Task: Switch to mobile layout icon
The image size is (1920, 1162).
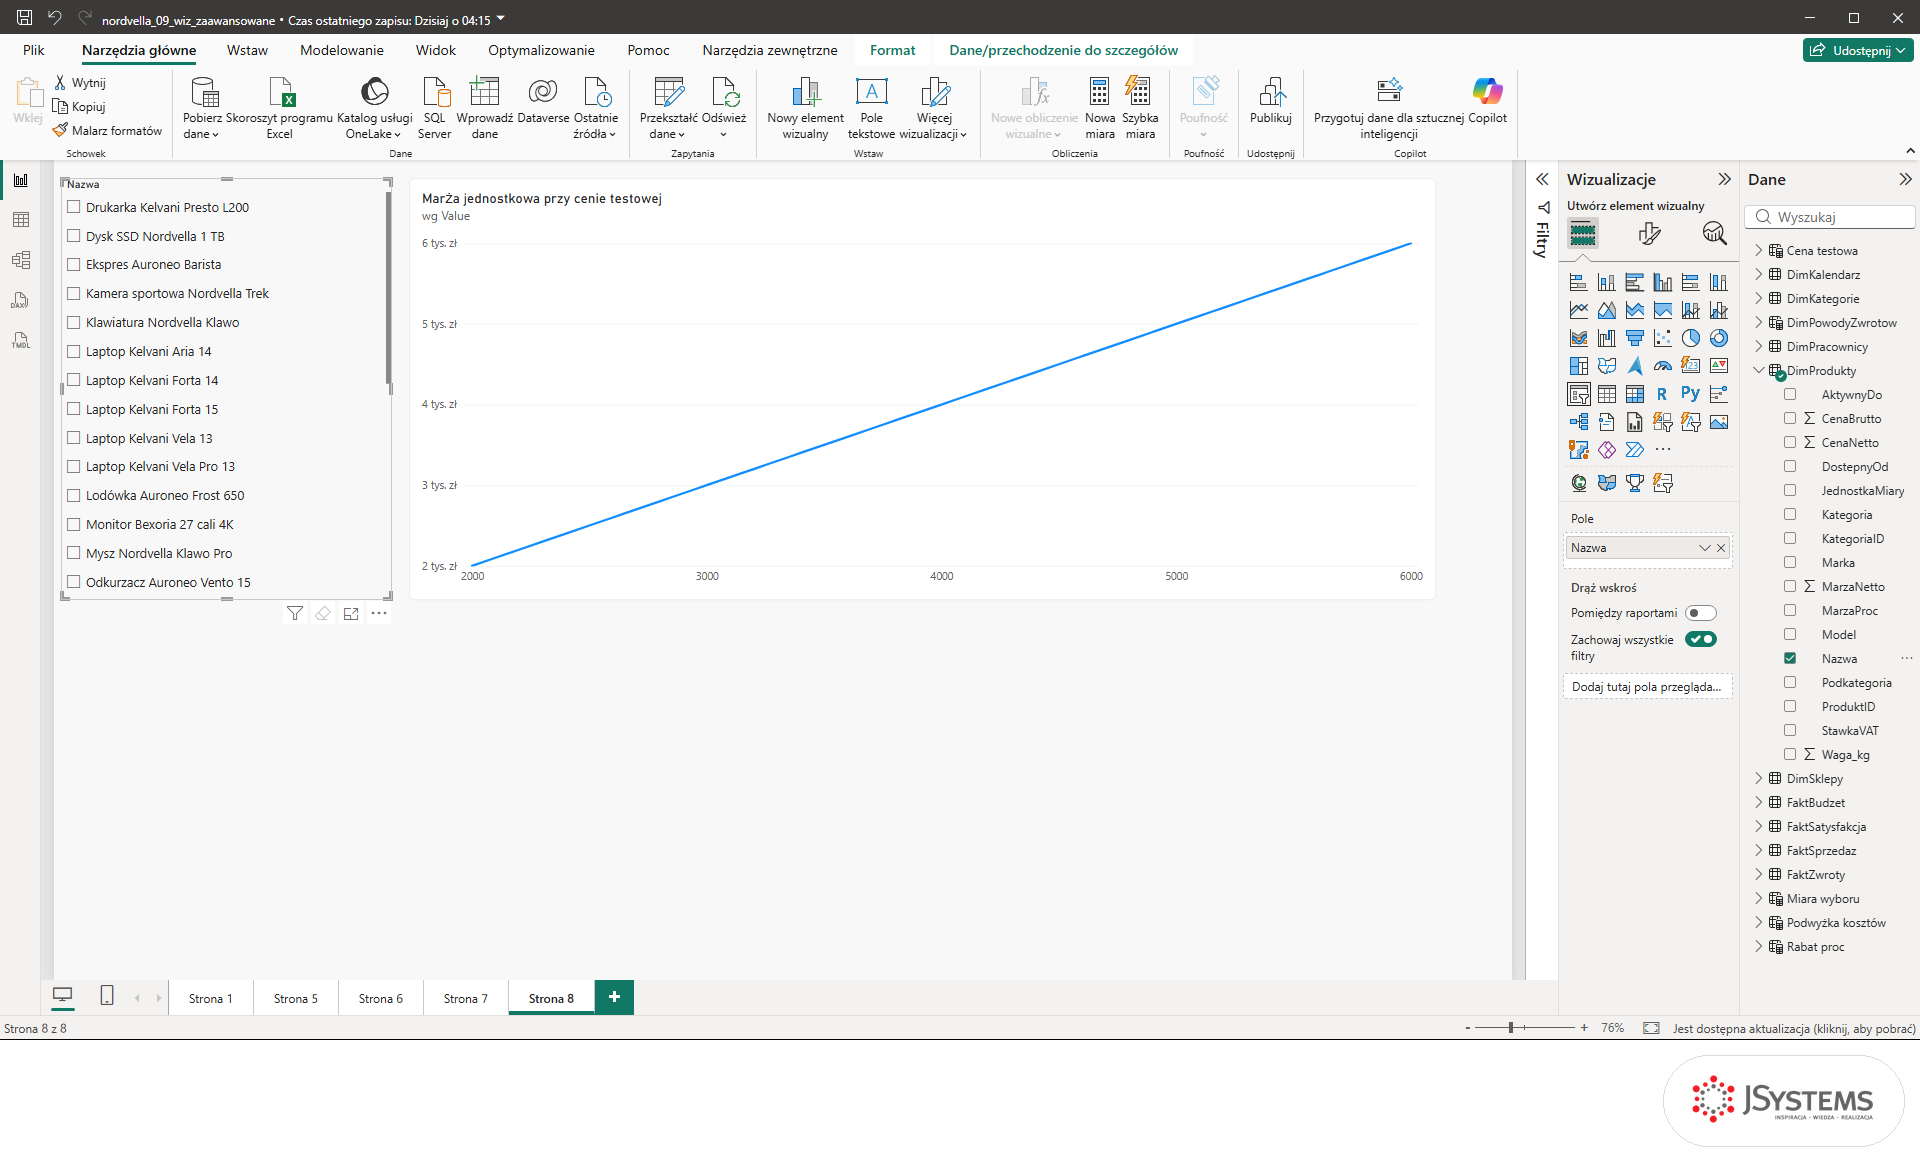Action: tap(107, 995)
